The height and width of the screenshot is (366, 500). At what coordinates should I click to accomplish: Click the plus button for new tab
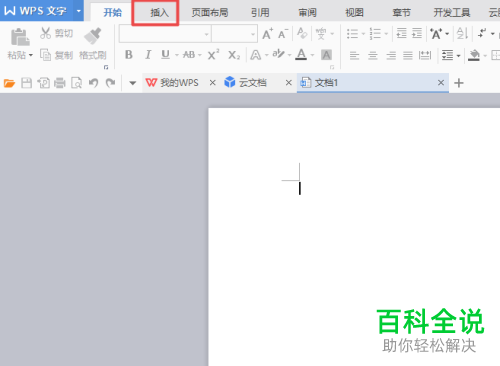click(x=459, y=83)
